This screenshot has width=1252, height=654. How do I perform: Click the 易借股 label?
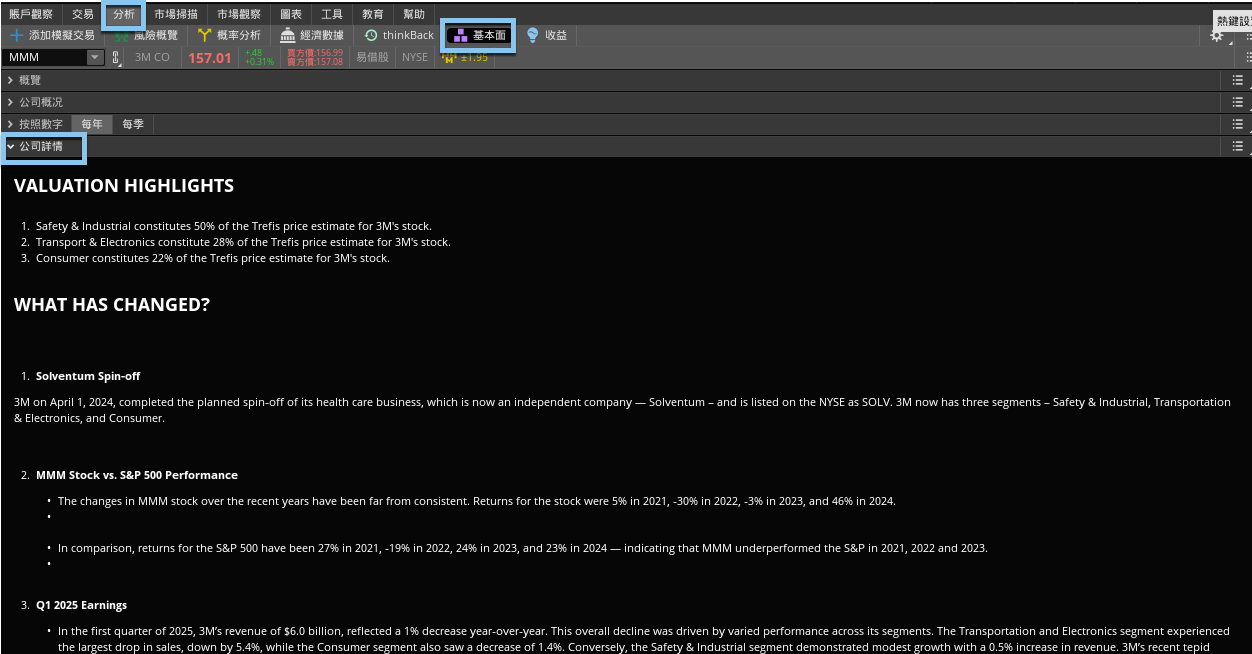click(372, 57)
